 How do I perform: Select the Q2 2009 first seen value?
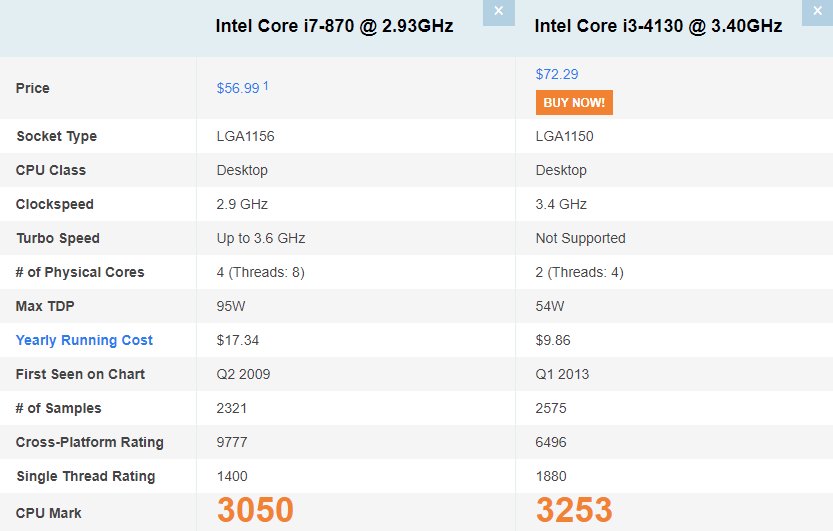[x=243, y=374]
